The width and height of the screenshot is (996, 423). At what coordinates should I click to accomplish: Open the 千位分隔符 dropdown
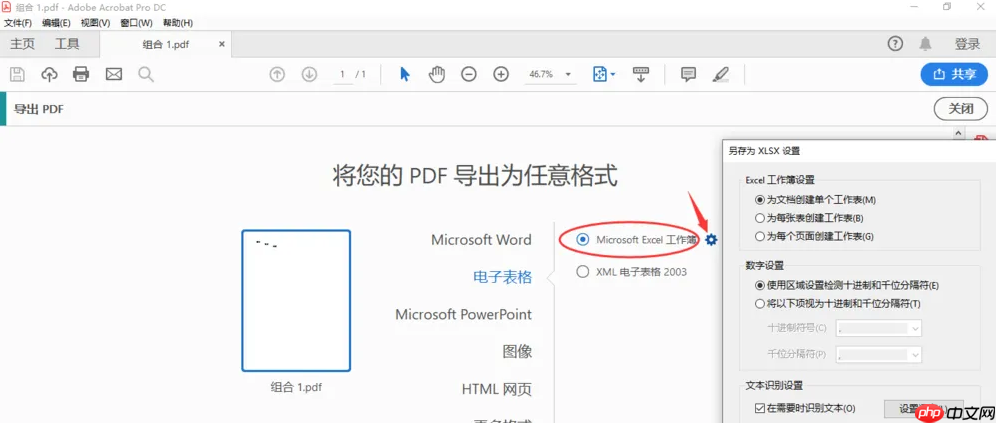tap(879, 354)
